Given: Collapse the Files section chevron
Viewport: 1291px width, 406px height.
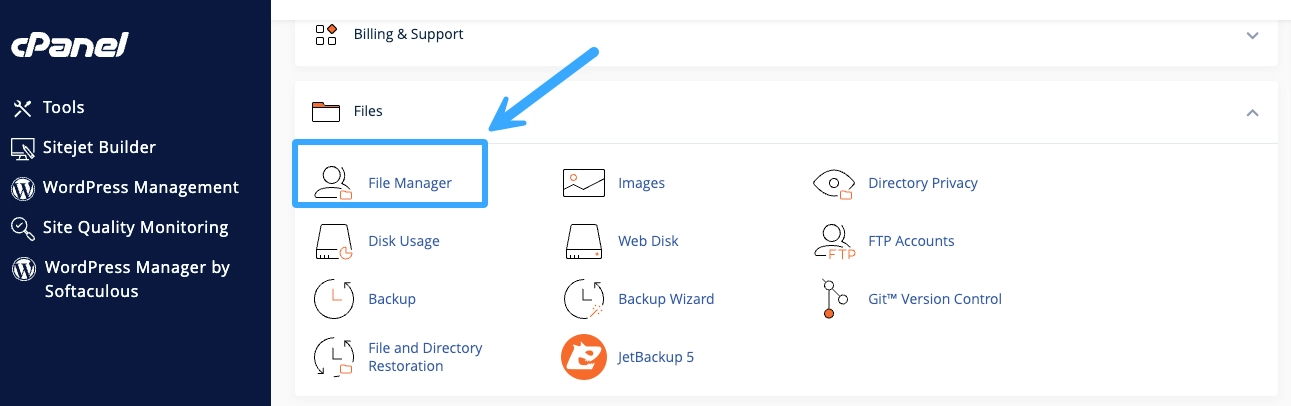Looking at the screenshot, I should (x=1252, y=112).
